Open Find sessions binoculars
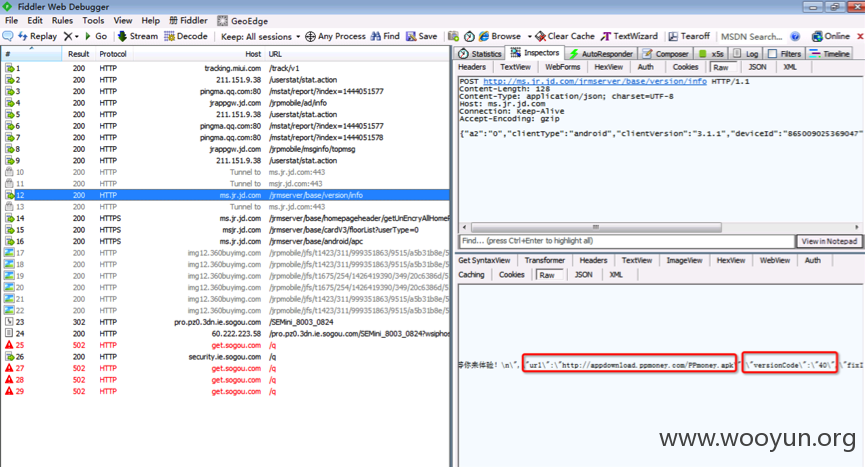865x467 pixels. 385,36
